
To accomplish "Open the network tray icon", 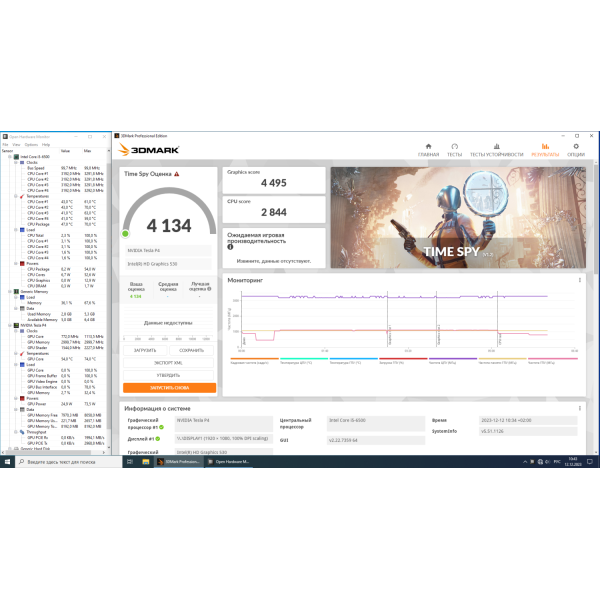I will coord(540,462).
